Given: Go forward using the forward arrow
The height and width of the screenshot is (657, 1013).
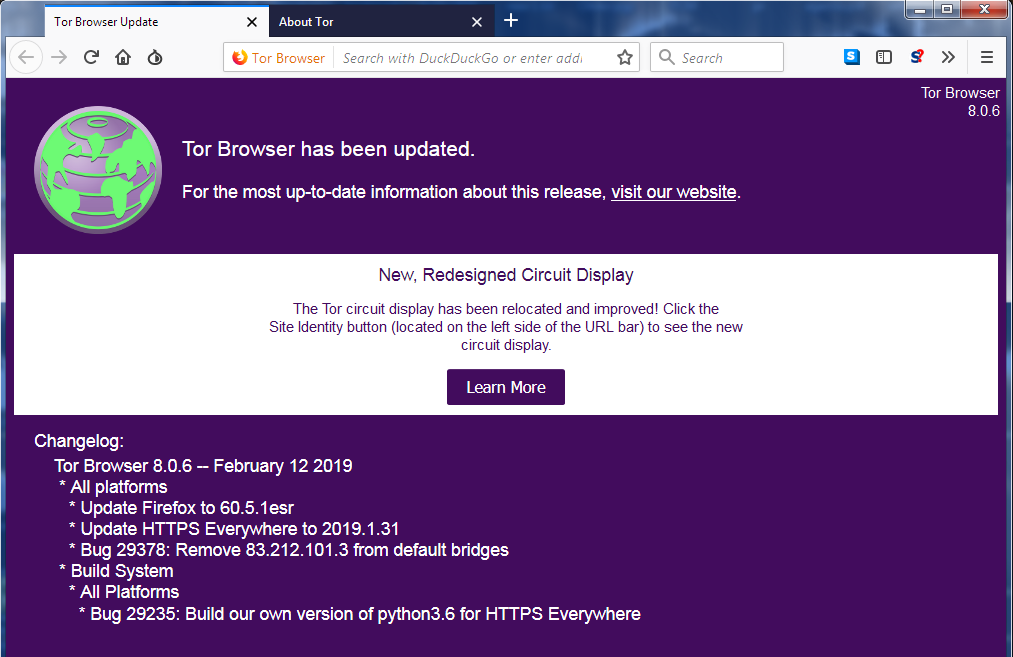Looking at the screenshot, I should (58, 57).
